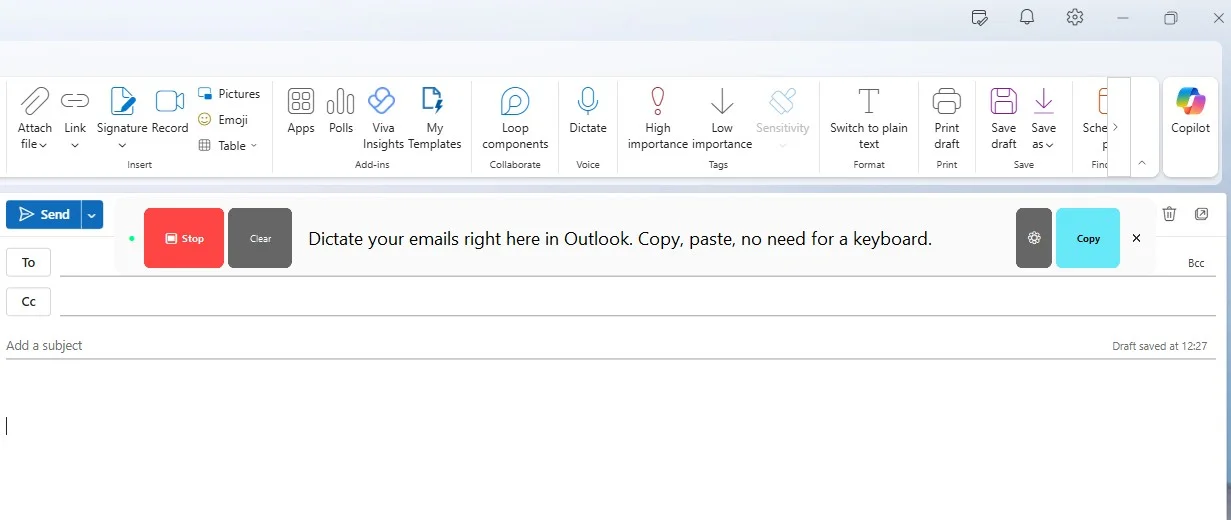Click the Cc address input field
This screenshot has width=1231, height=520.
click(638, 302)
